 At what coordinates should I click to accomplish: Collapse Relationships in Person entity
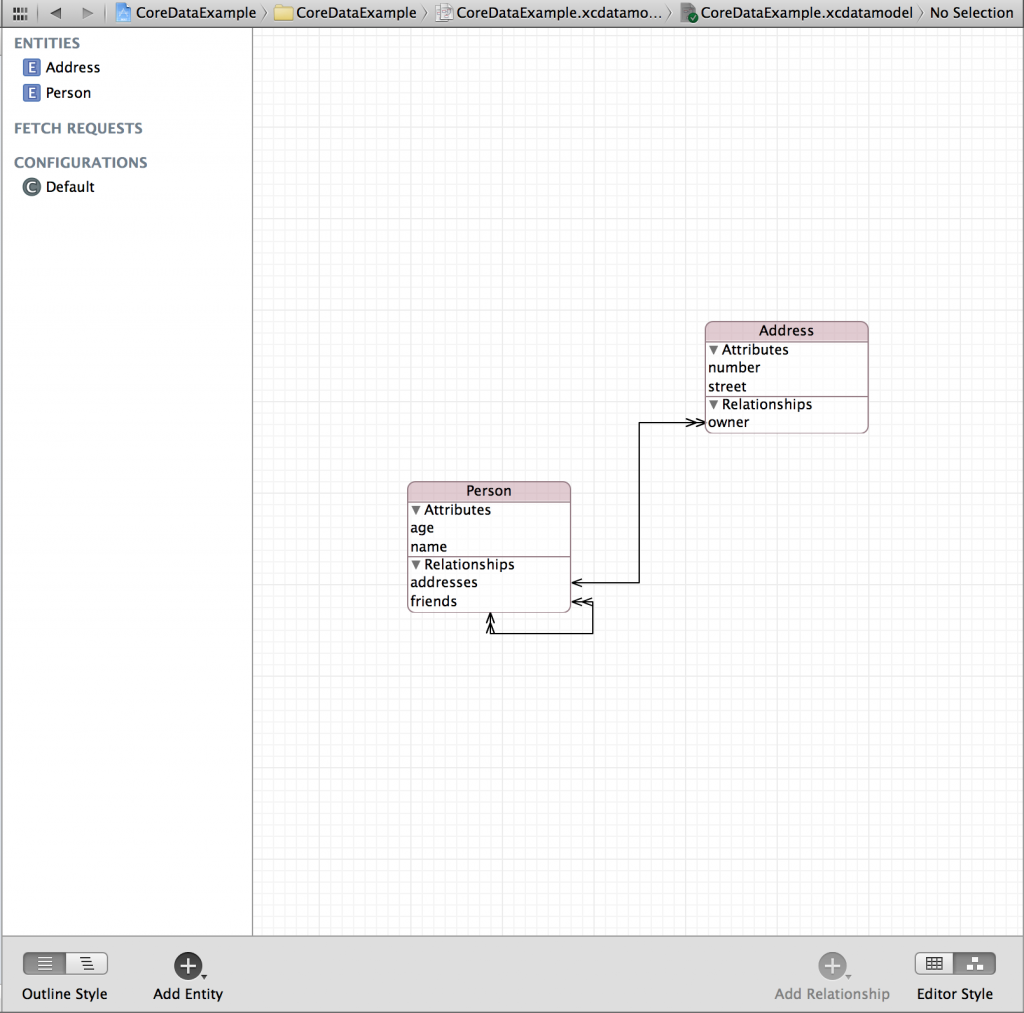[x=416, y=565]
